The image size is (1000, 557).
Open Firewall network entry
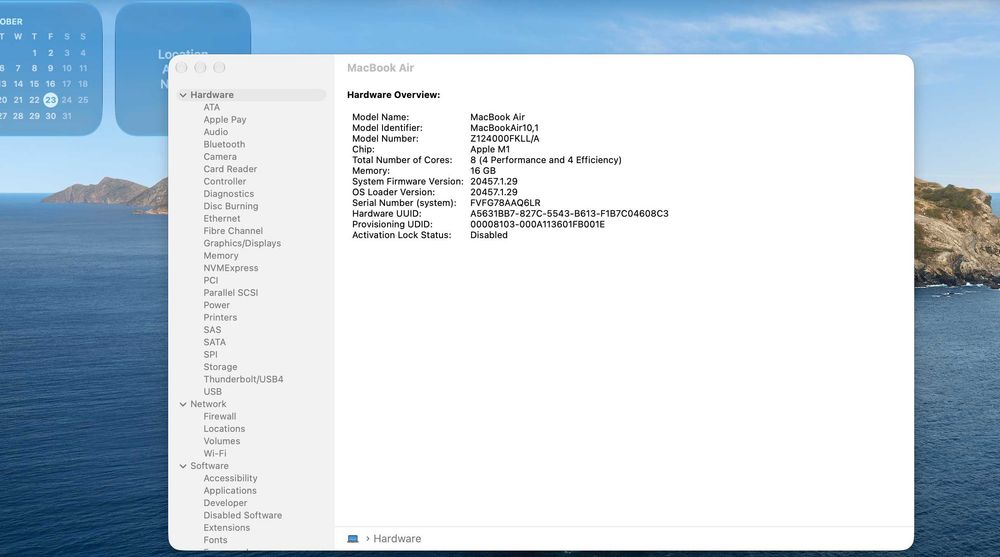[x=219, y=417]
